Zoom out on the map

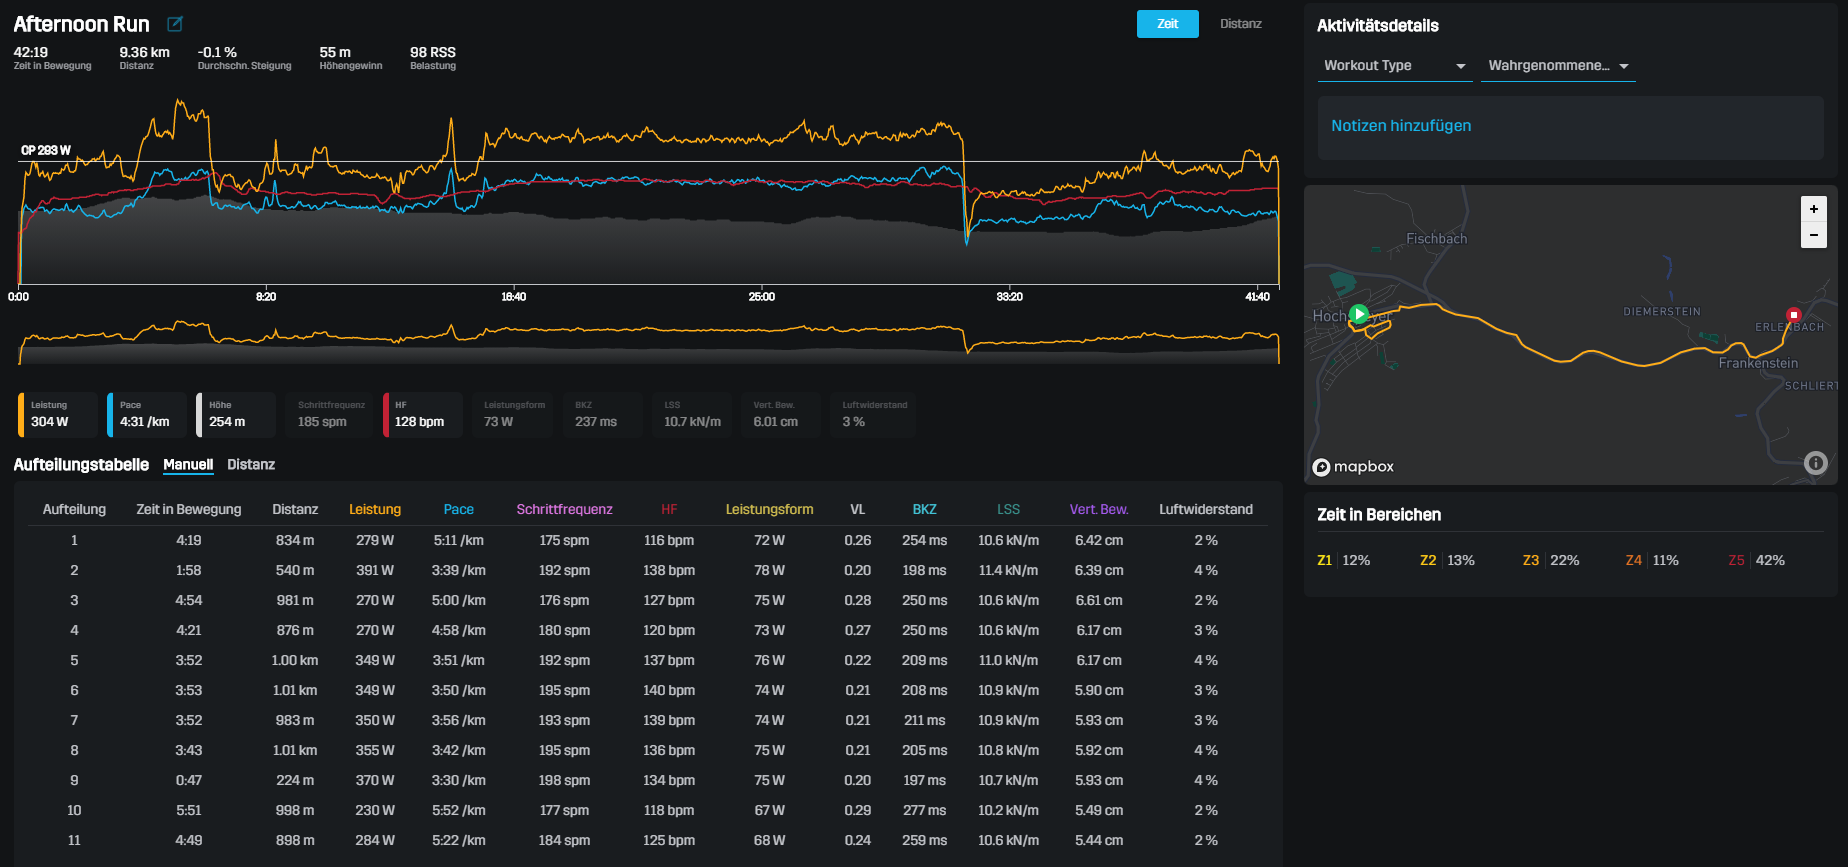point(1813,235)
